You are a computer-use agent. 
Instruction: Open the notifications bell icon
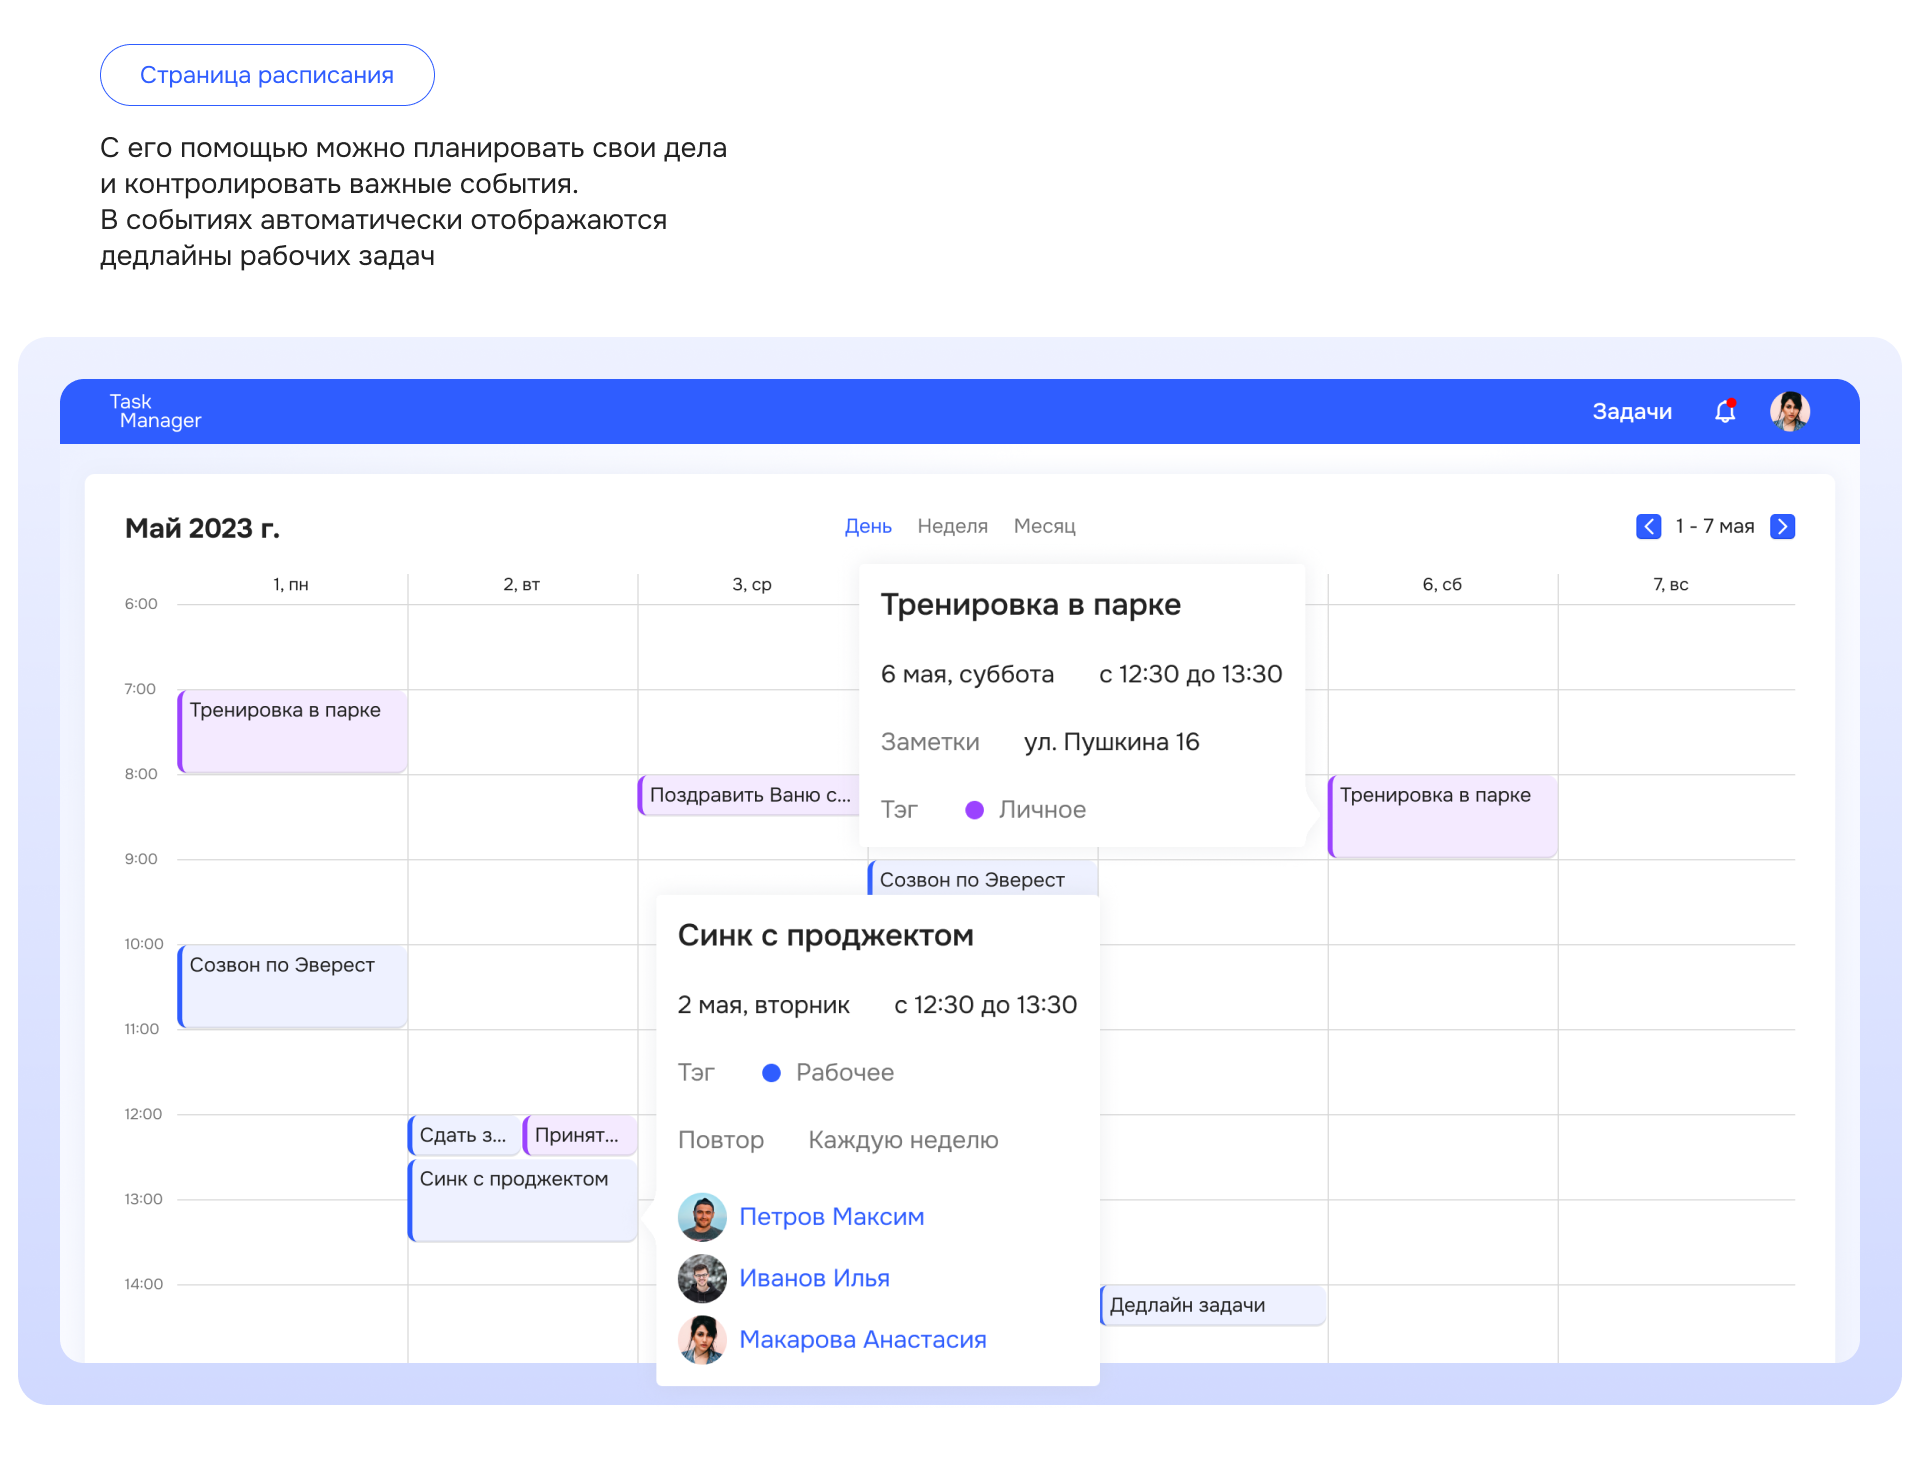pyautogui.click(x=1725, y=411)
